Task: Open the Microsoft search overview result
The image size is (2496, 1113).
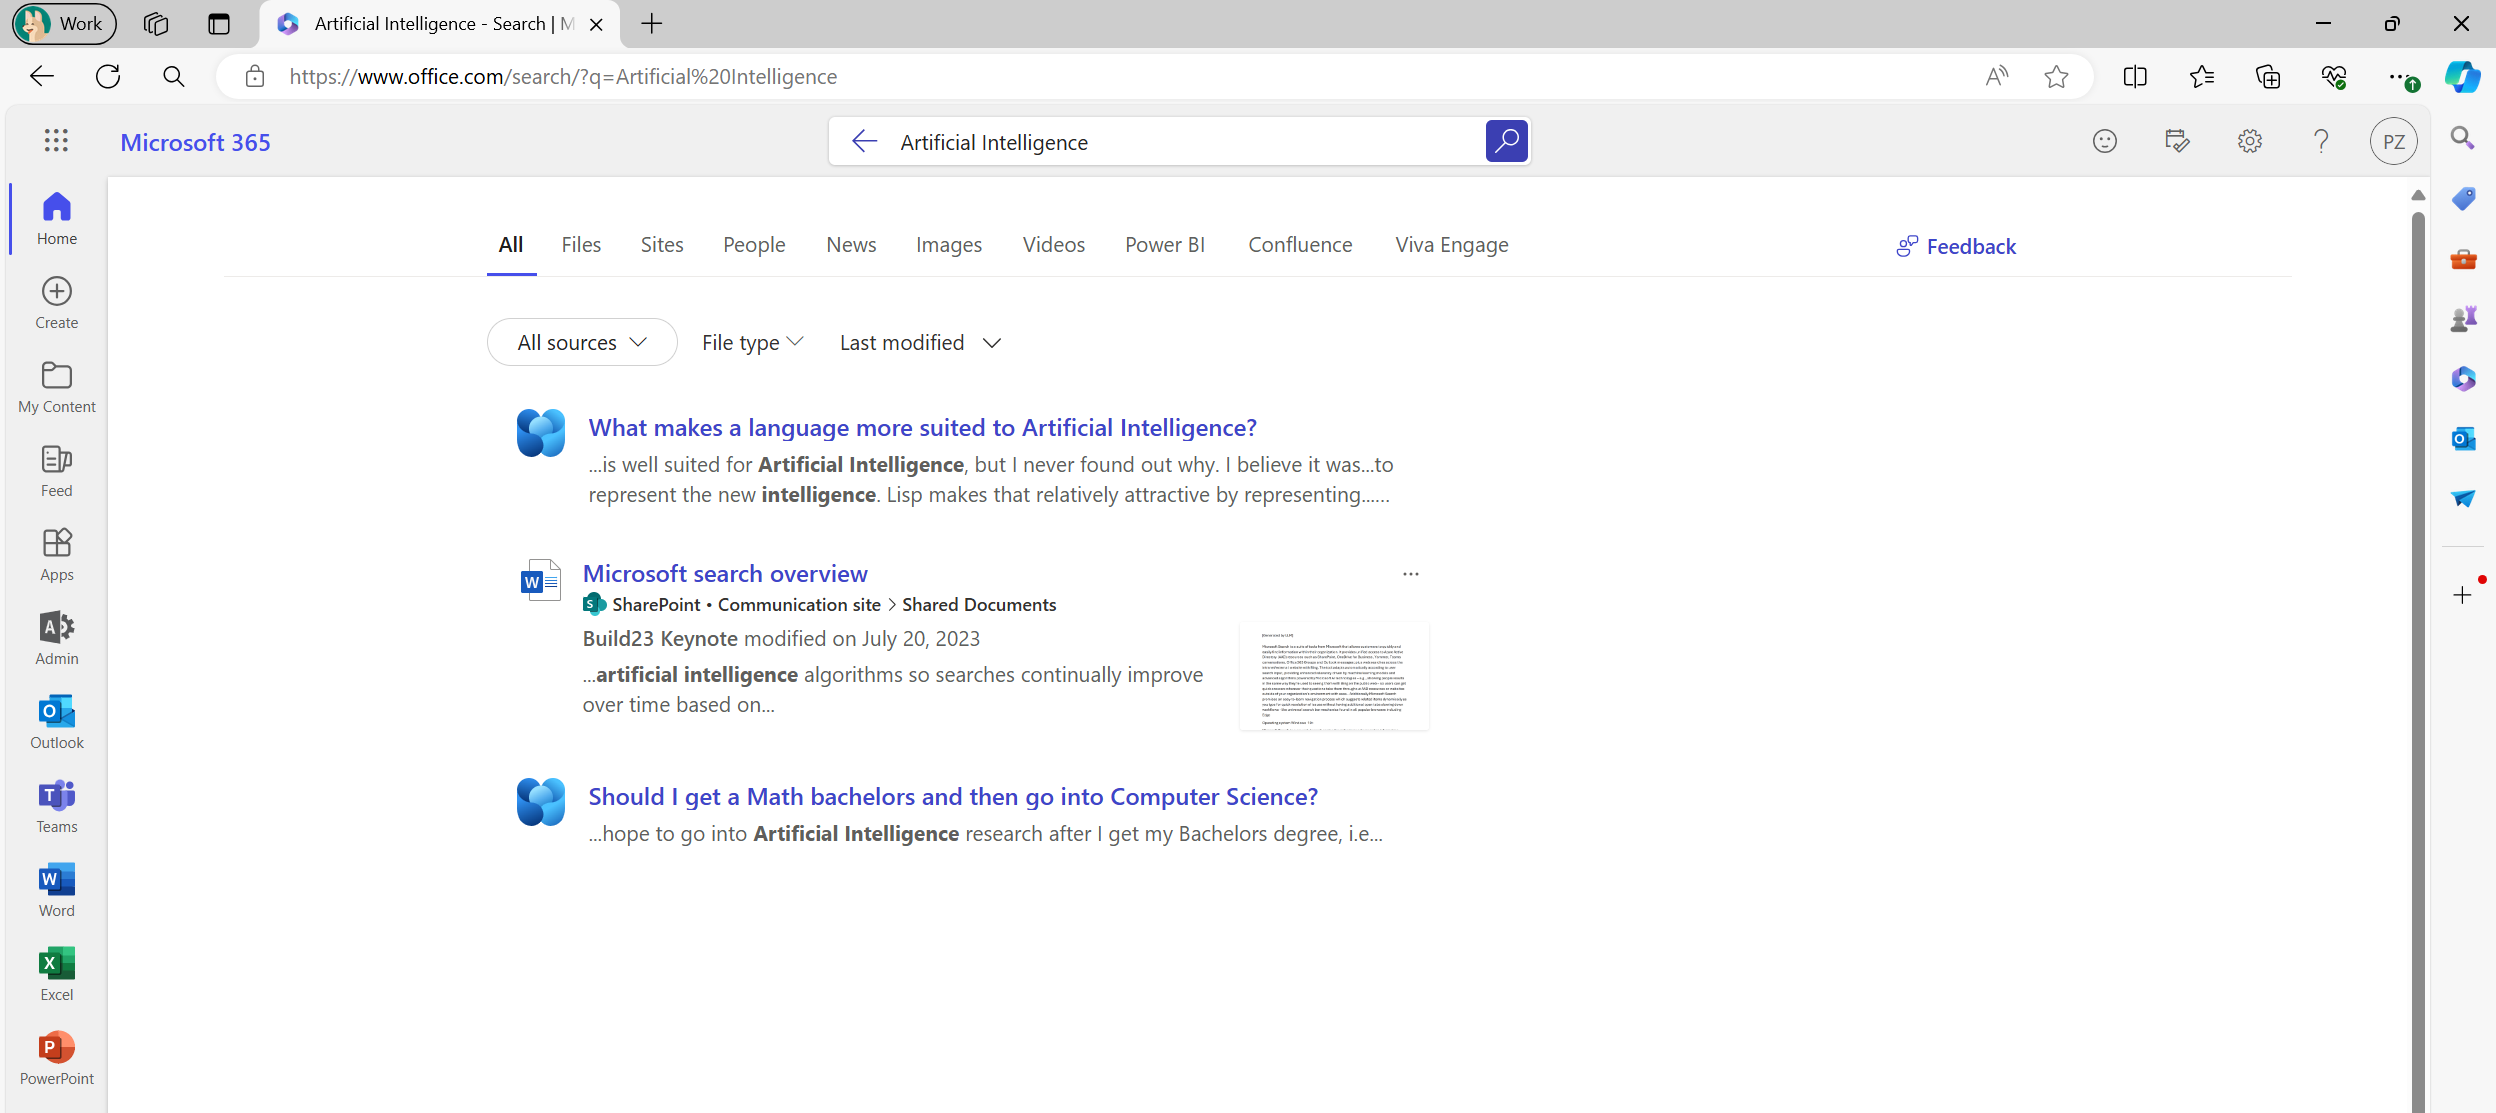Action: coord(725,573)
